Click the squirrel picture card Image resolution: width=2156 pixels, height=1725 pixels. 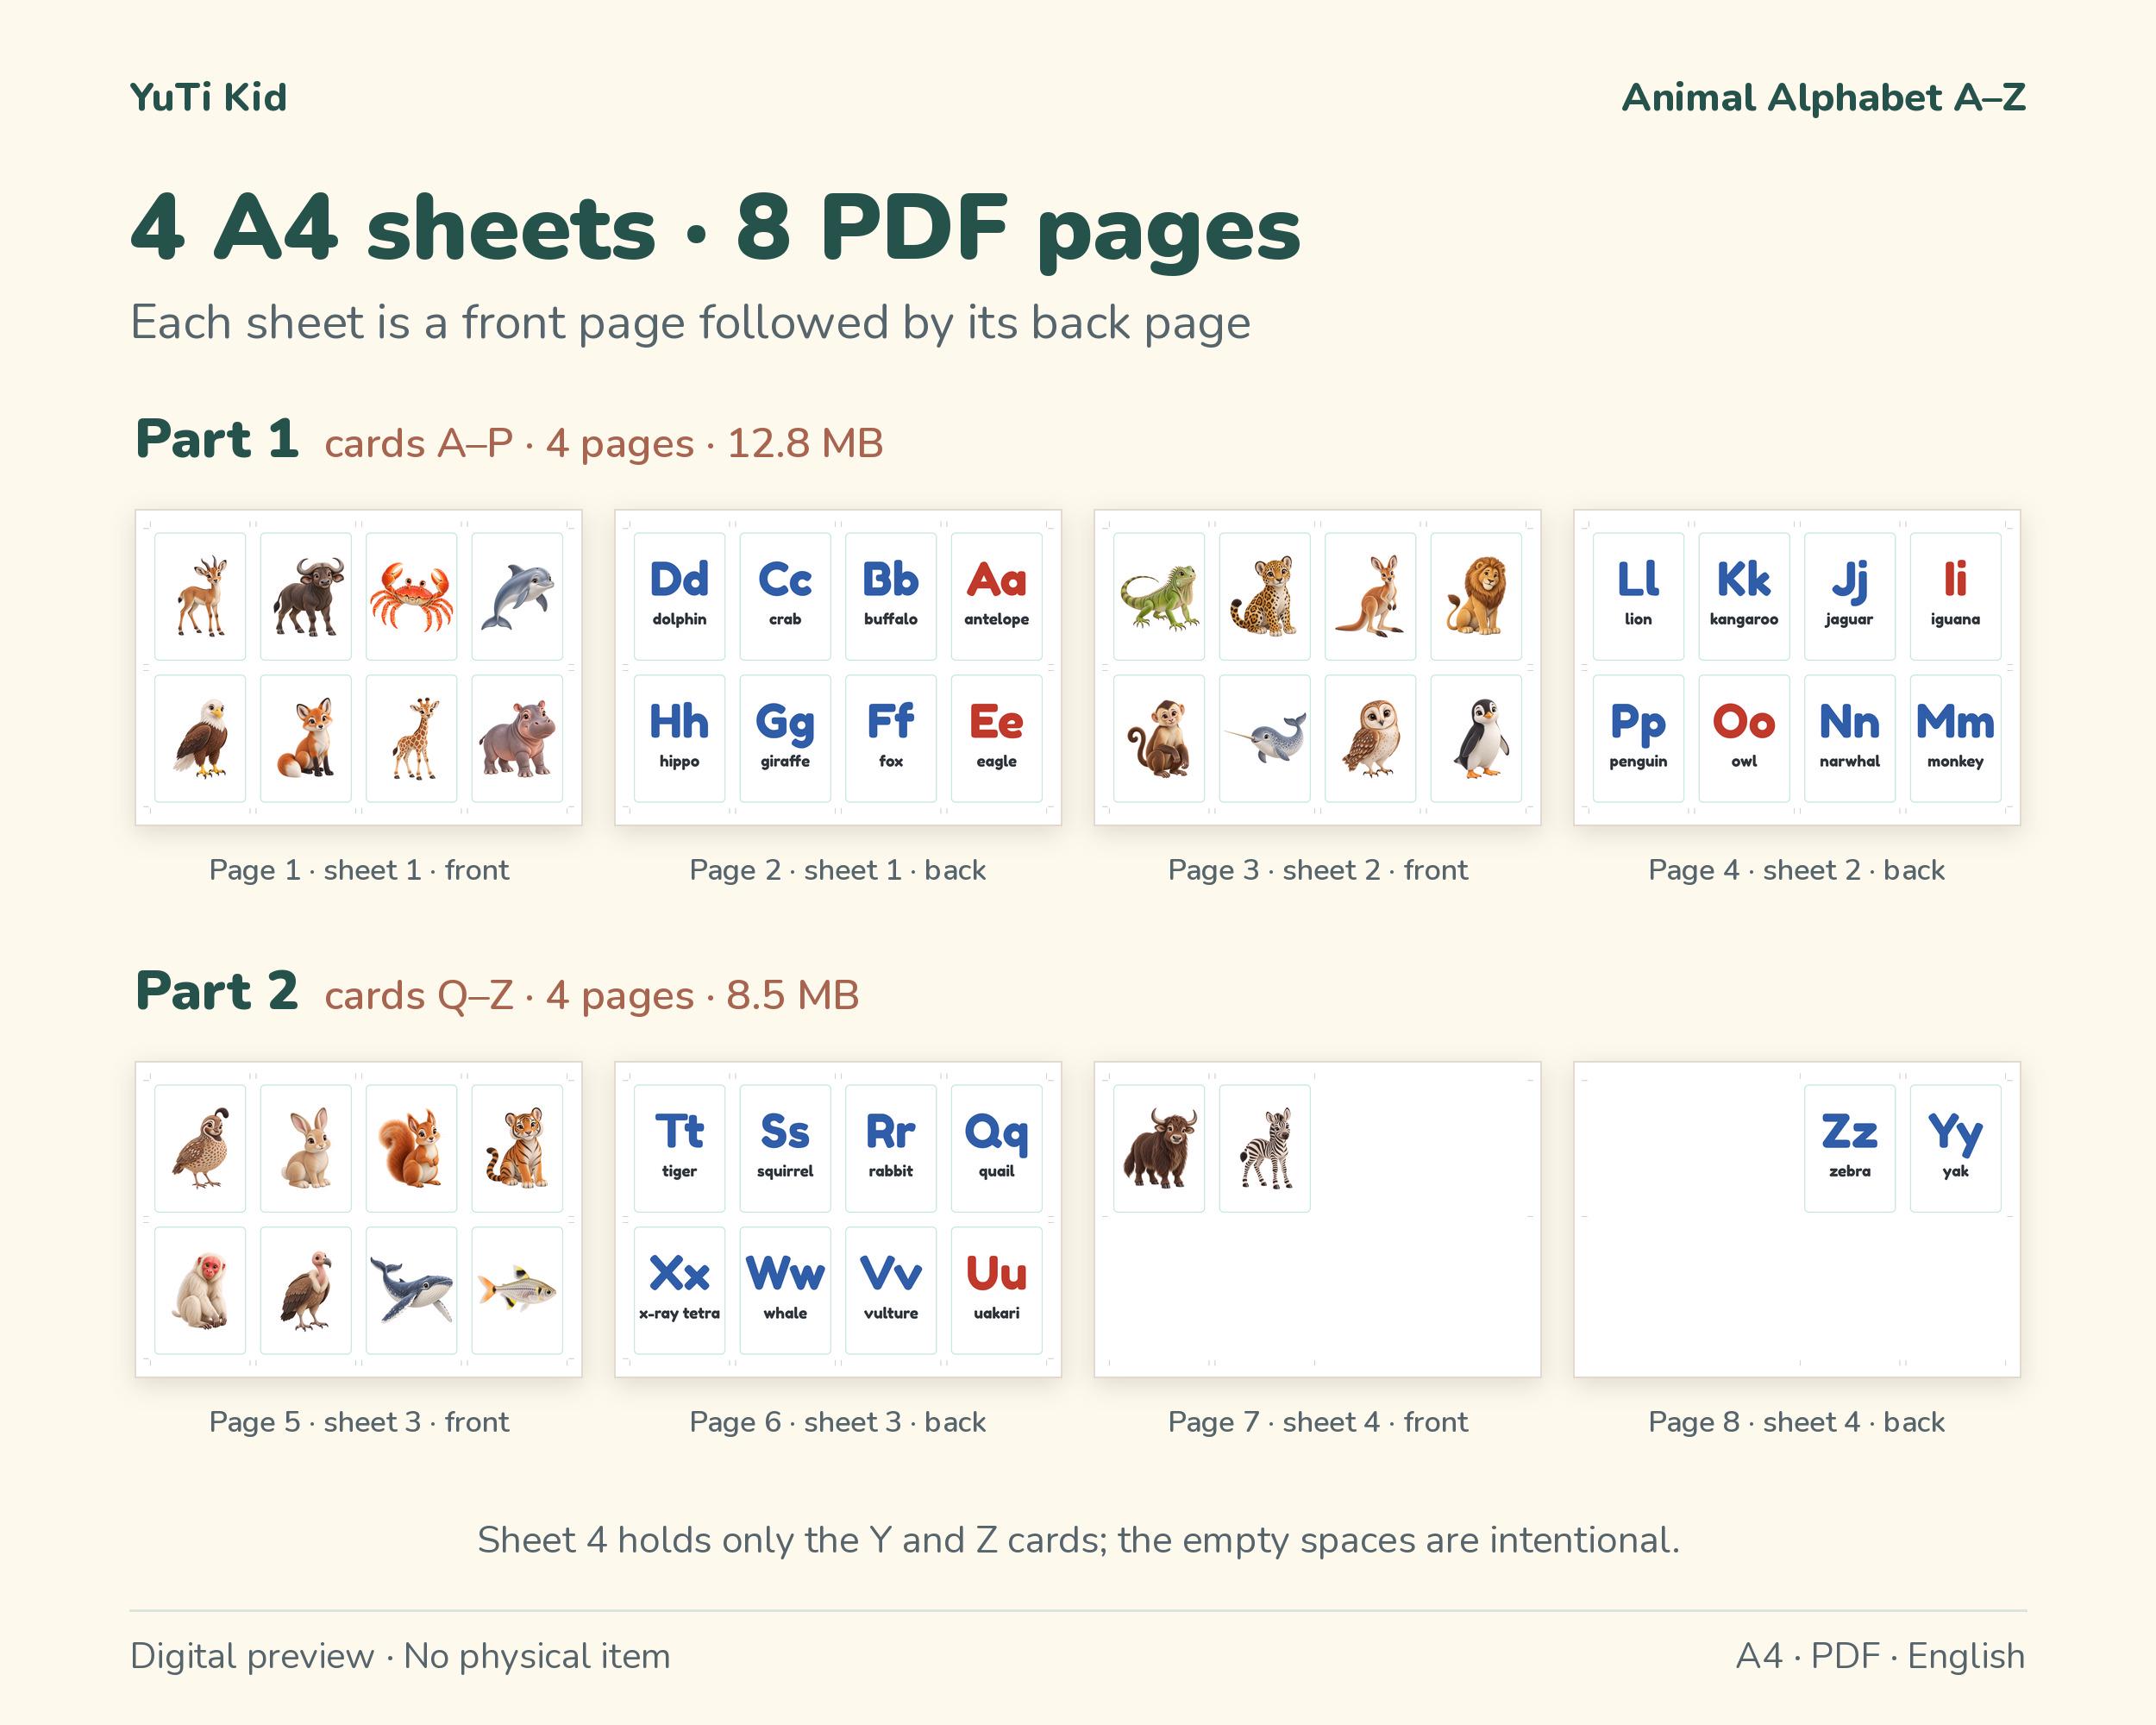pyautogui.click(x=411, y=1148)
